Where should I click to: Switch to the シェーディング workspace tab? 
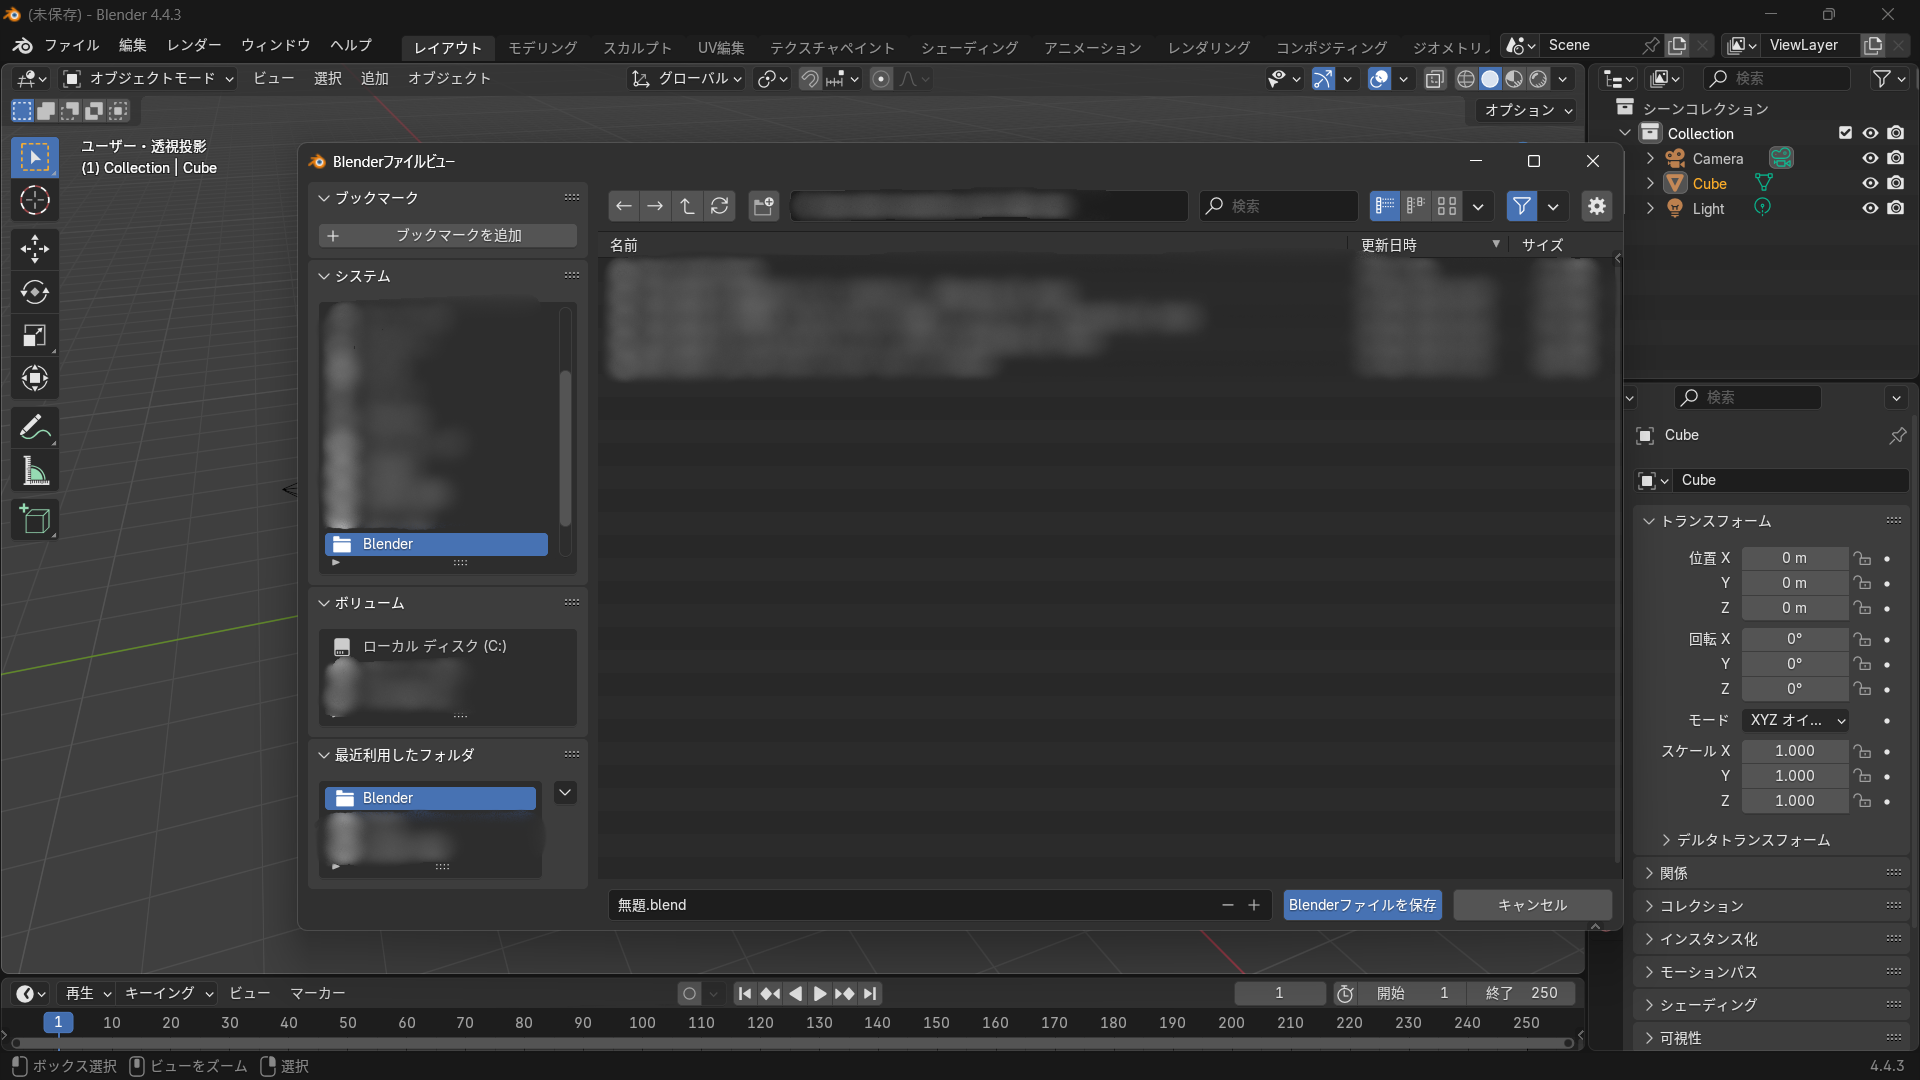pyautogui.click(x=969, y=47)
